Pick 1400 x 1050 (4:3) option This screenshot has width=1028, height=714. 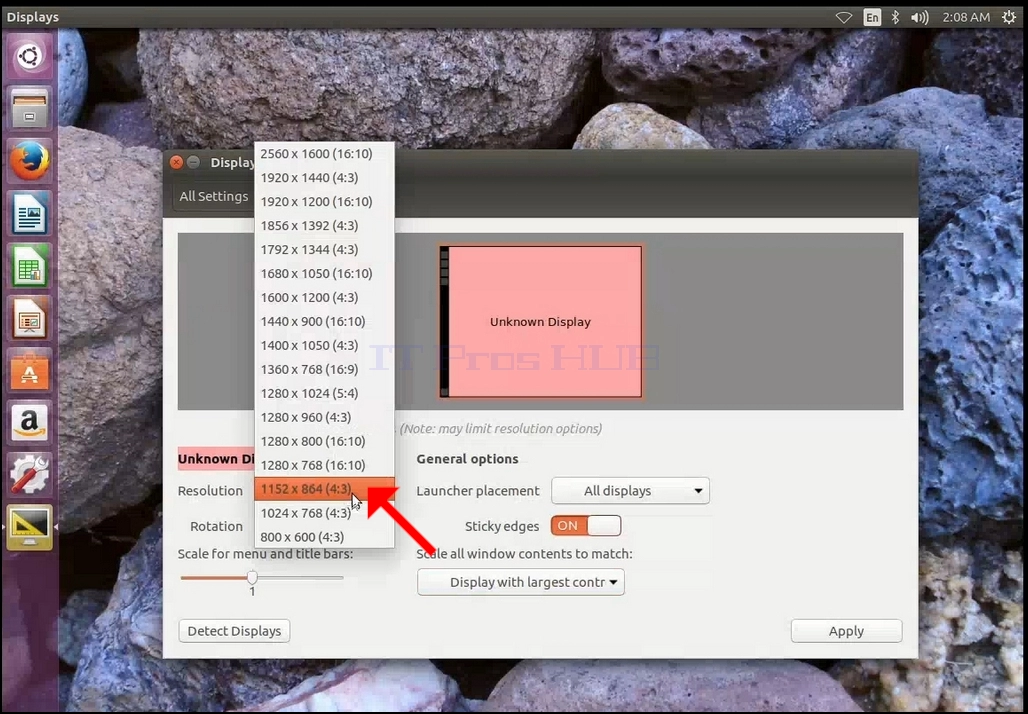pos(325,345)
